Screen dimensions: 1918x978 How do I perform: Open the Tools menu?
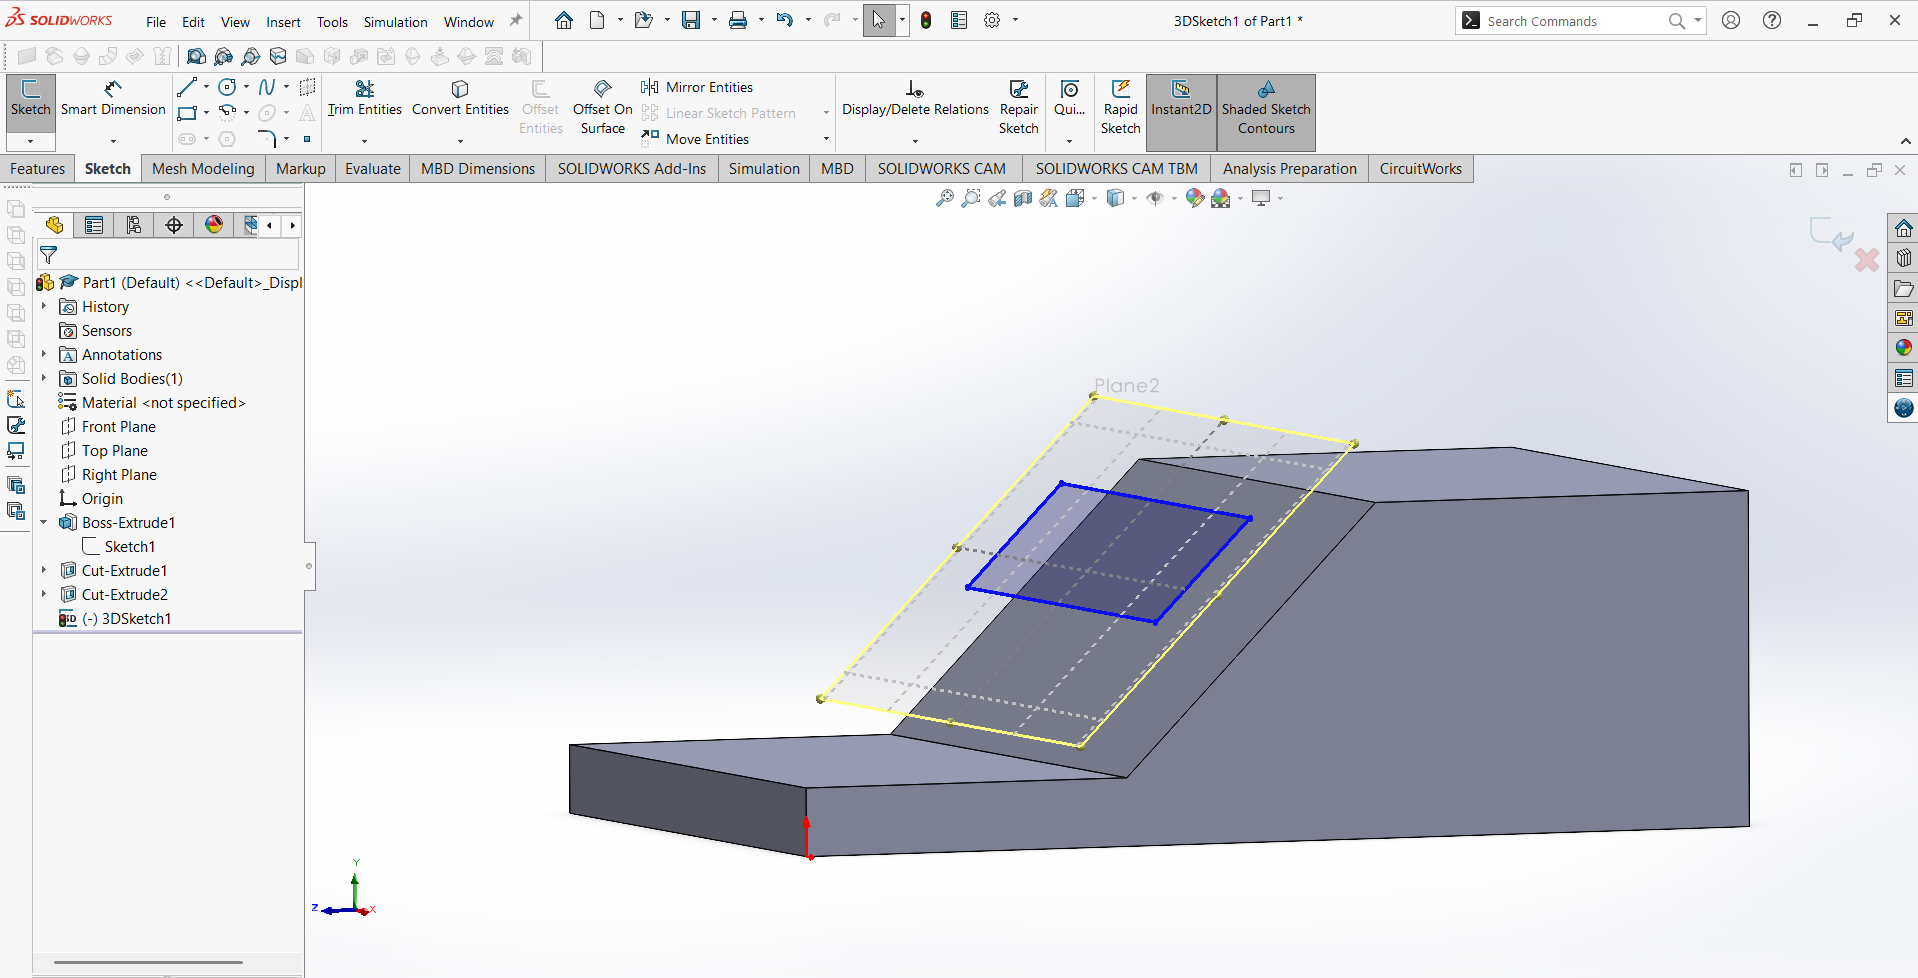tap(332, 22)
